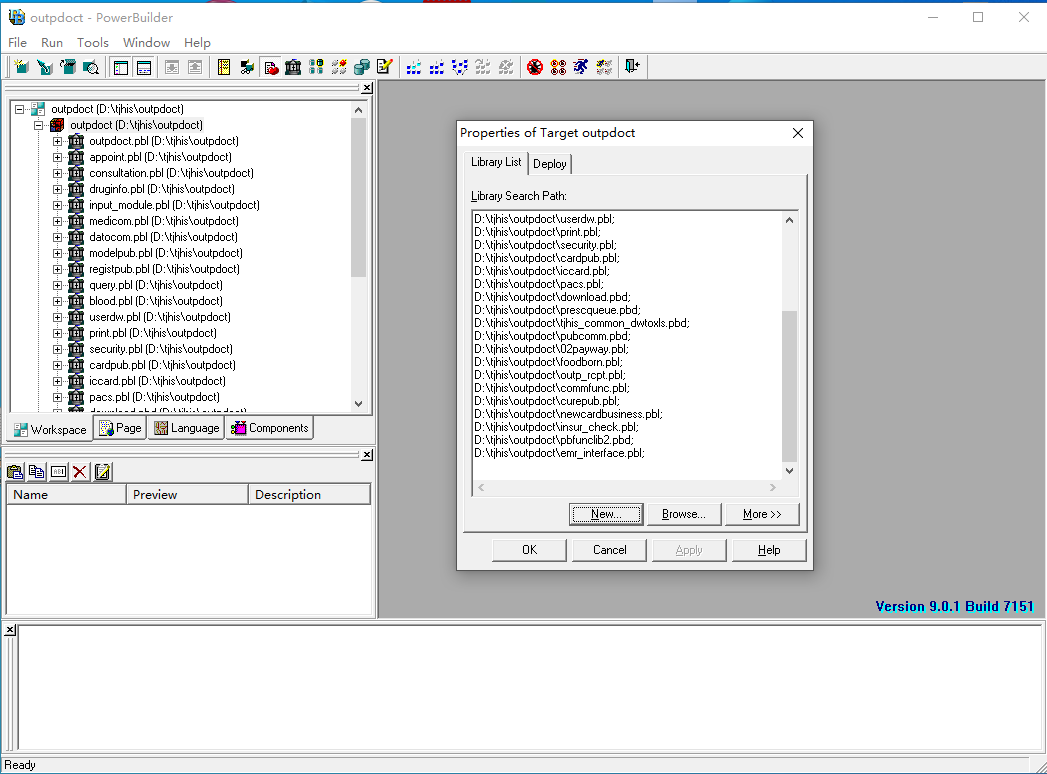Viewport: 1047px width, 774px height.
Task: Click the Open object toolbar icon
Action: (67, 67)
